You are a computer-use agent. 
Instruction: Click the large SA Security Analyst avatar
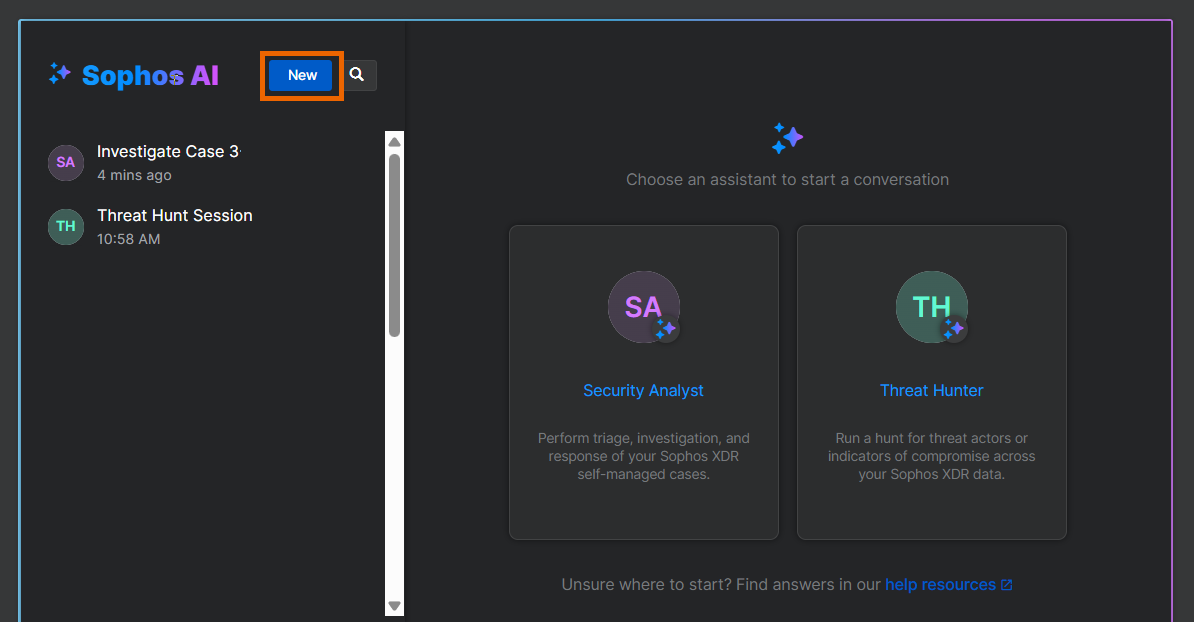pos(643,307)
